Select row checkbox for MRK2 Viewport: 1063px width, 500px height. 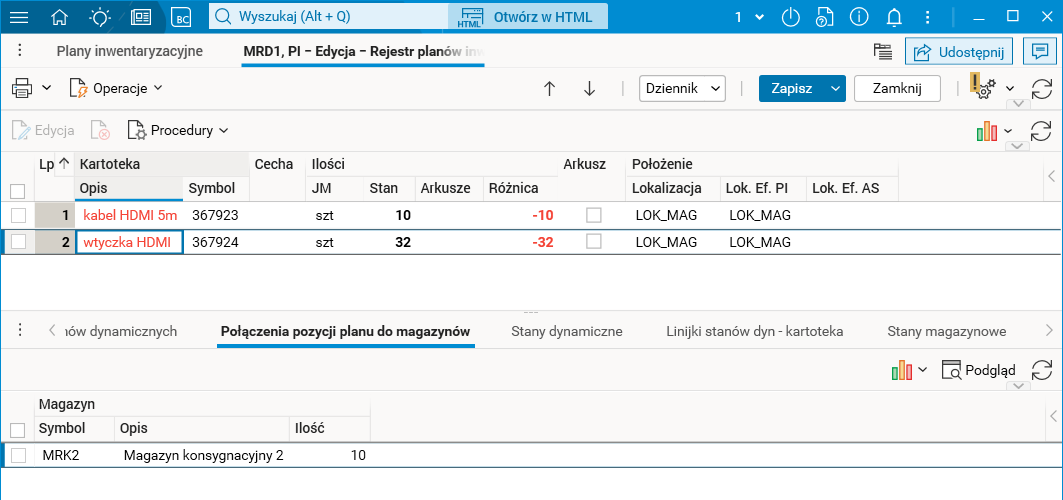[18, 455]
